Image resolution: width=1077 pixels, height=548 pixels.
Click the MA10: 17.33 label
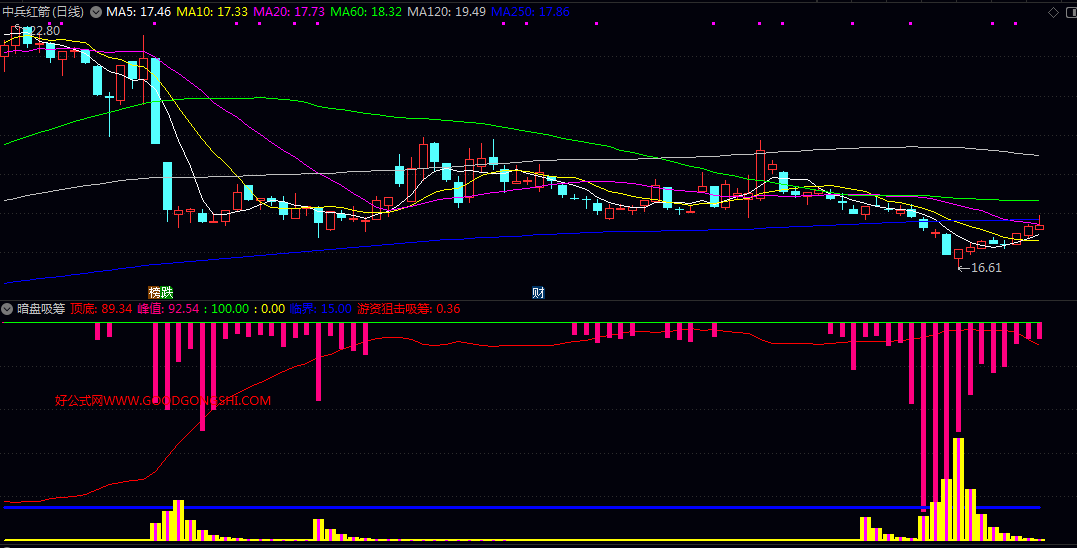(212, 12)
